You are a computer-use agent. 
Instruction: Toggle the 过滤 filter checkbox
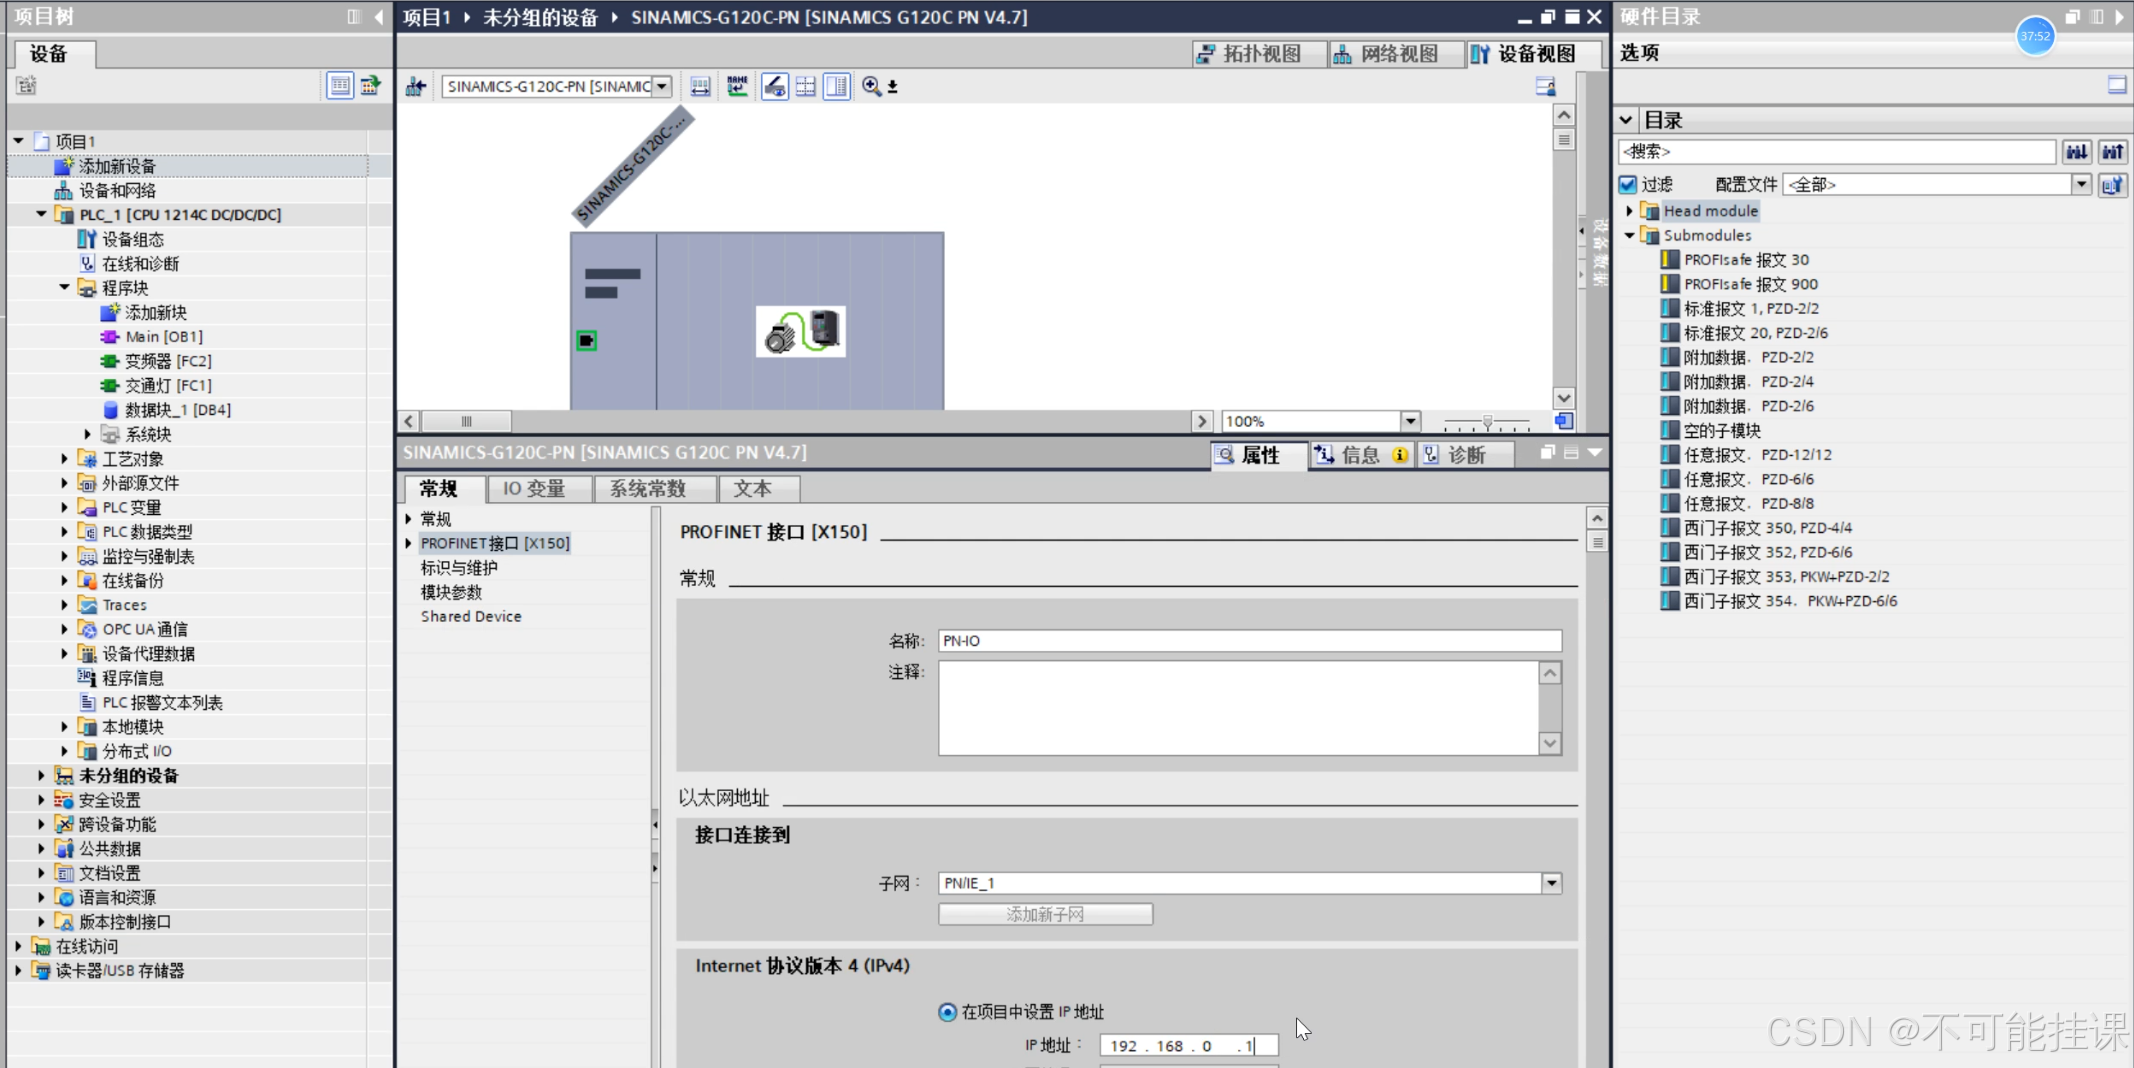point(1628,185)
